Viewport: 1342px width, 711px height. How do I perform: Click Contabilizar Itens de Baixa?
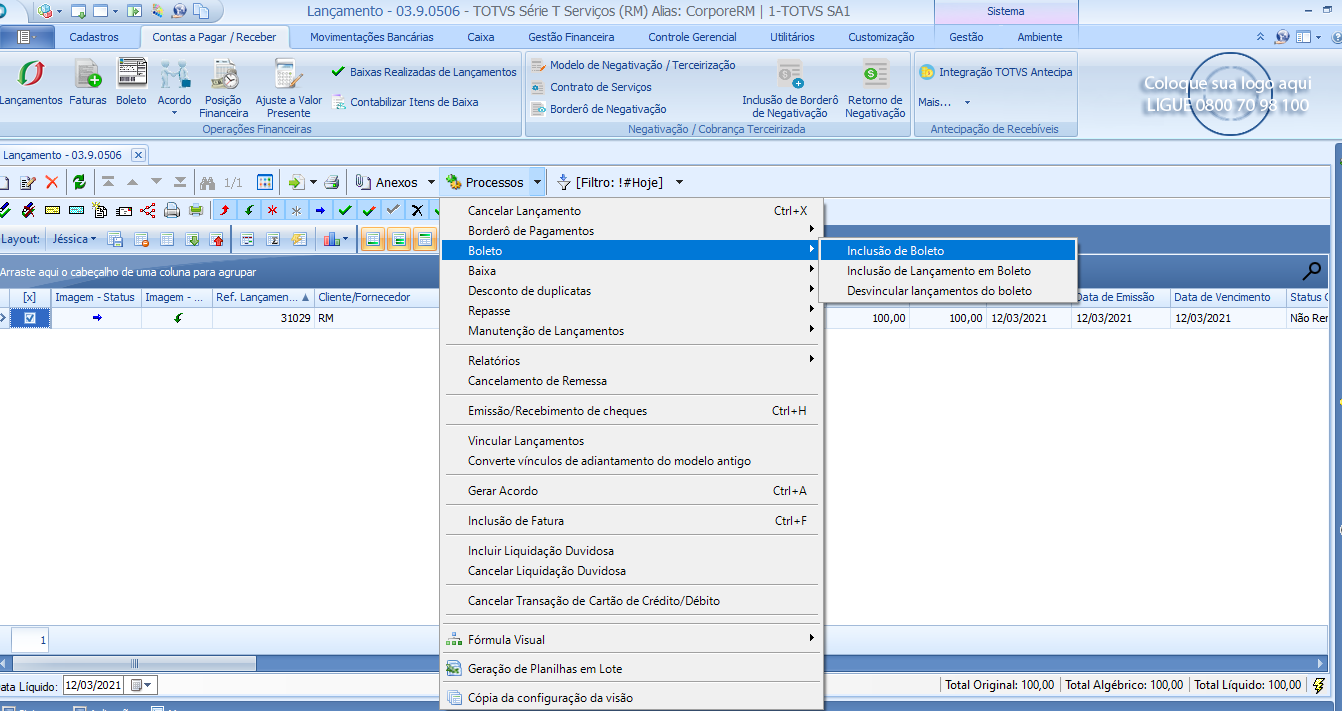click(405, 102)
